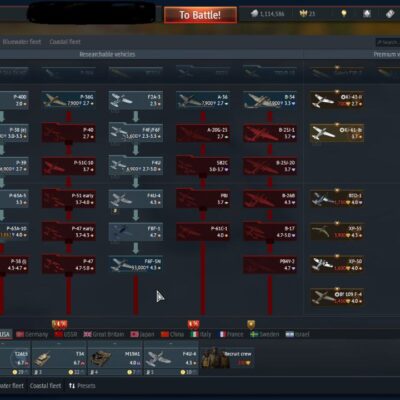This screenshot has height=400, width=400.
Task: Switch to the Great Britain nation tab
Action: [x=104, y=334]
